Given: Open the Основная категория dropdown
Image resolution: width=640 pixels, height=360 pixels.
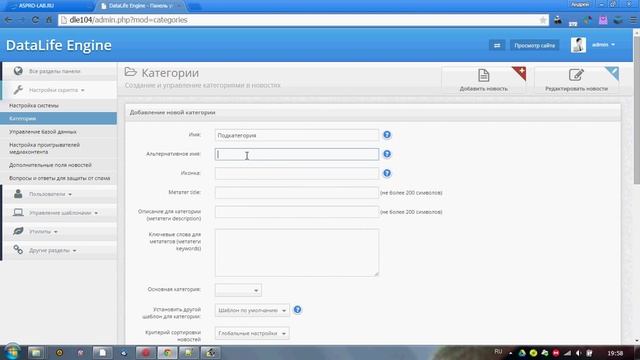Looking at the screenshot, I should pos(238,290).
